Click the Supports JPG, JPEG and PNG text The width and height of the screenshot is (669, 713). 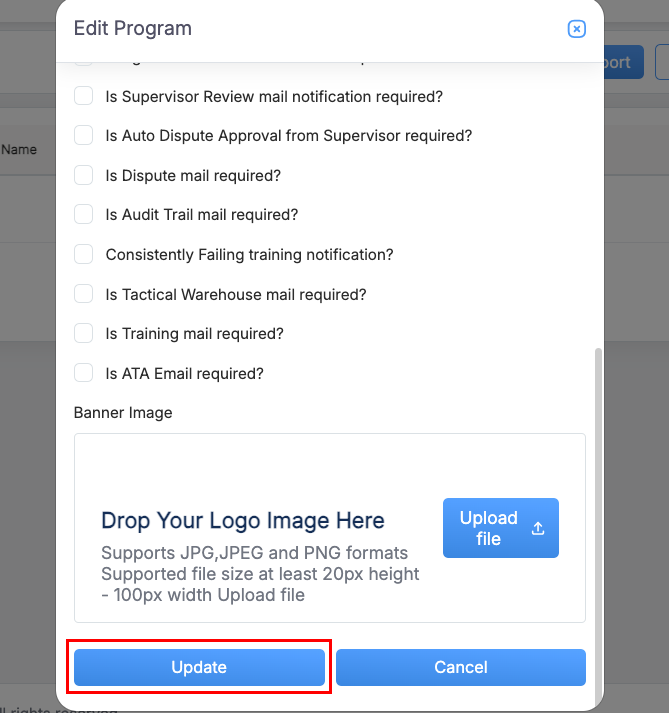click(255, 552)
